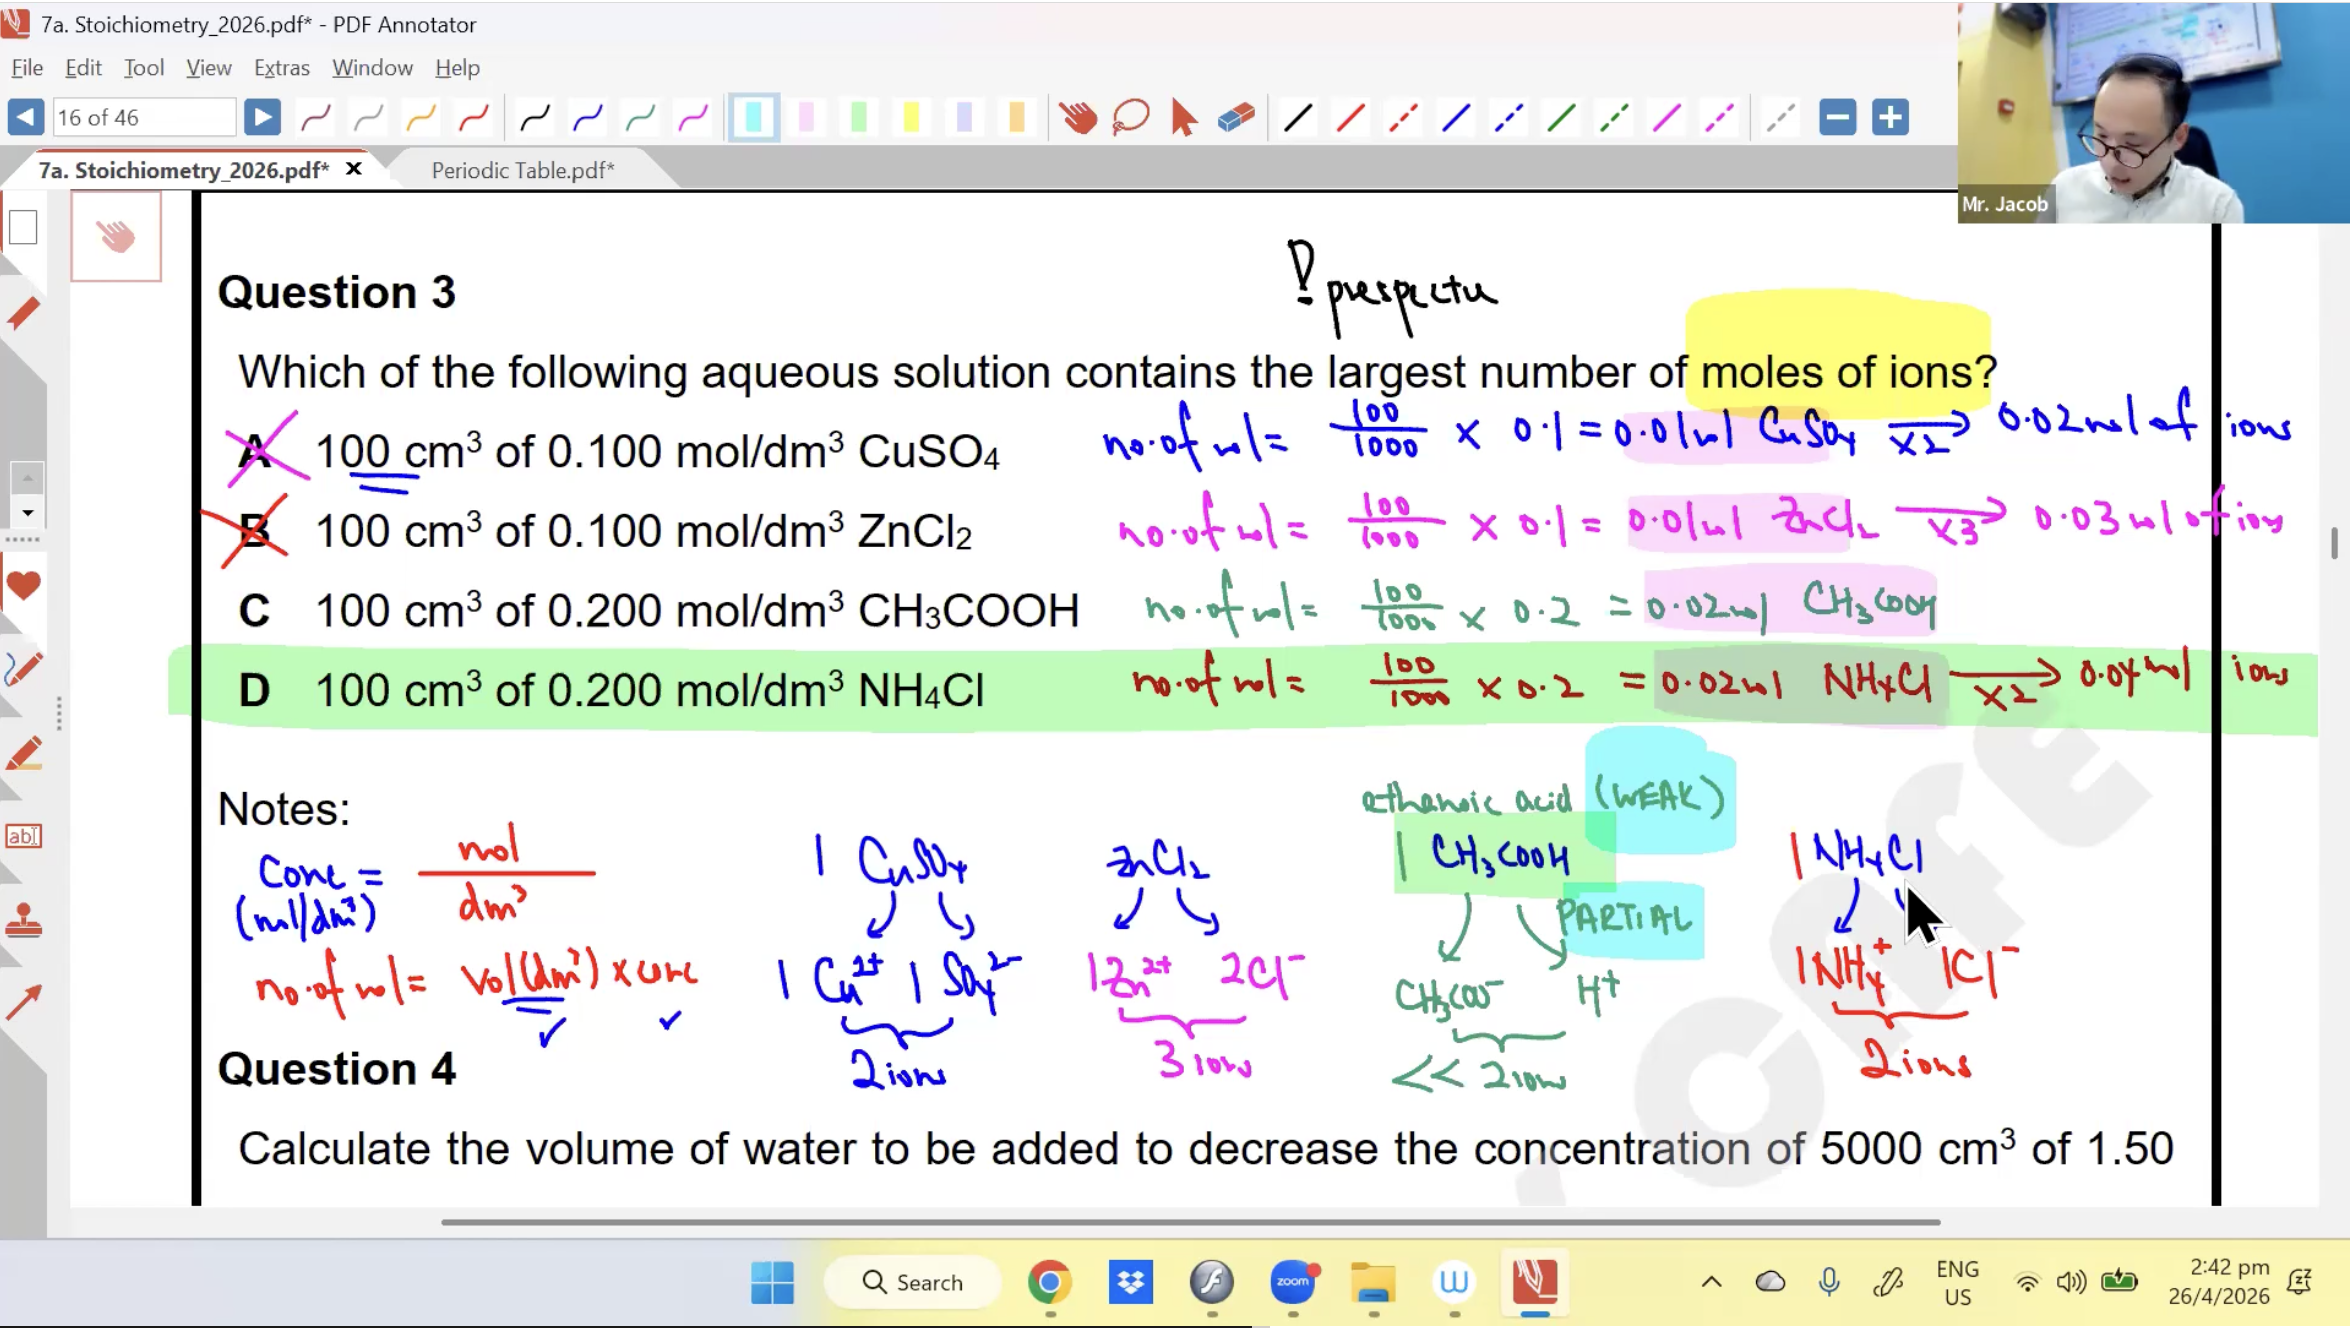Open the Favorites heart tool
The height and width of the screenshot is (1328, 2350).
(23, 586)
